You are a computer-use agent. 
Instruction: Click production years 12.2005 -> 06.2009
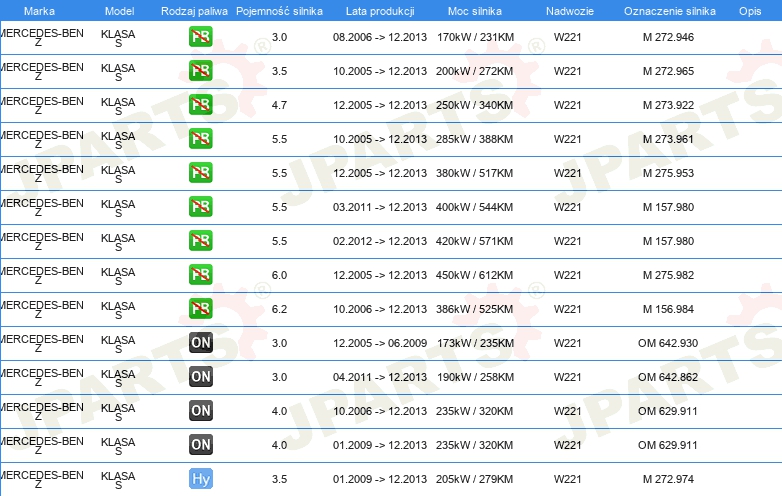[x=380, y=343]
